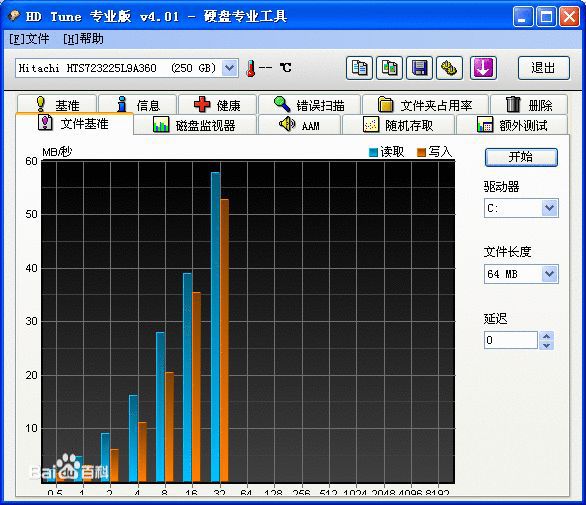The image size is (586, 505).
Task: Click the thermometer temperature icon
Action: [251, 68]
